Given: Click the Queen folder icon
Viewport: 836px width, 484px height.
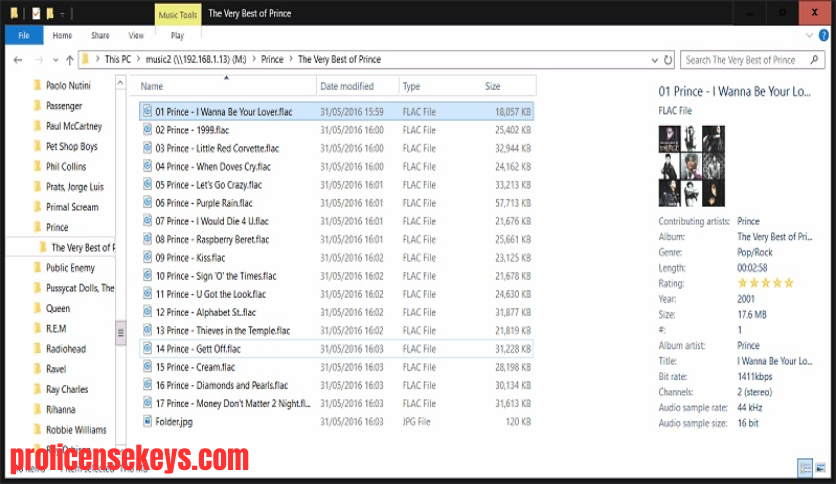Looking at the screenshot, I should (37, 308).
